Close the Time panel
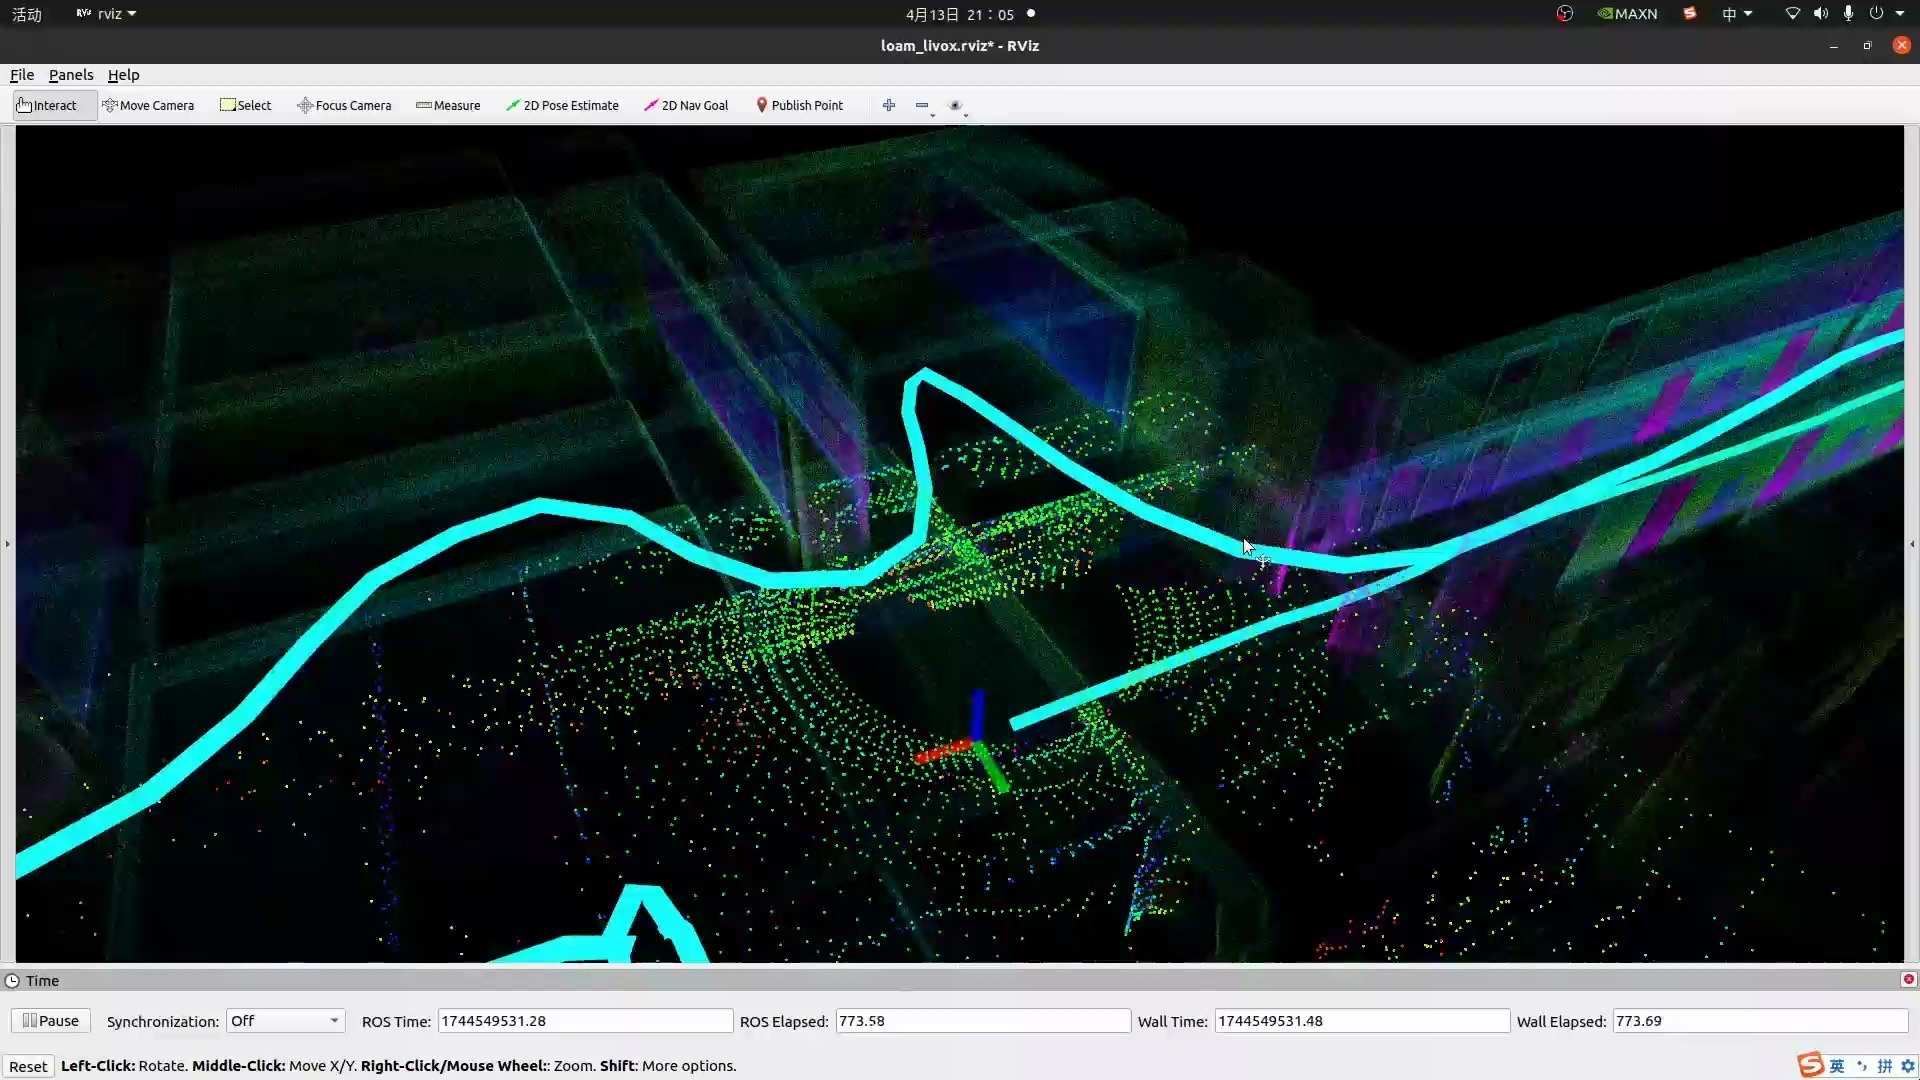Image resolution: width=1920 pixels, height=1080 pixels. pos(1908,980)
